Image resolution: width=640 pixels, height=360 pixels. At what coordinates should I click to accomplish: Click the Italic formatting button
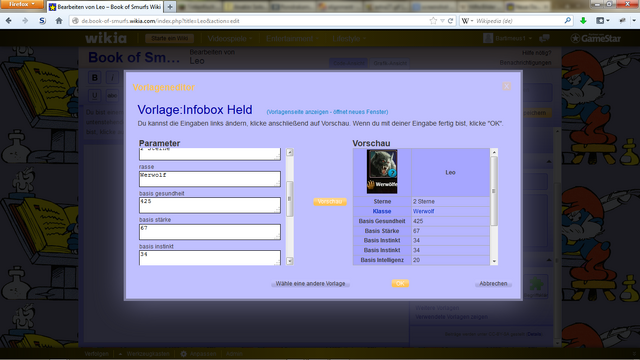[112, 78]
